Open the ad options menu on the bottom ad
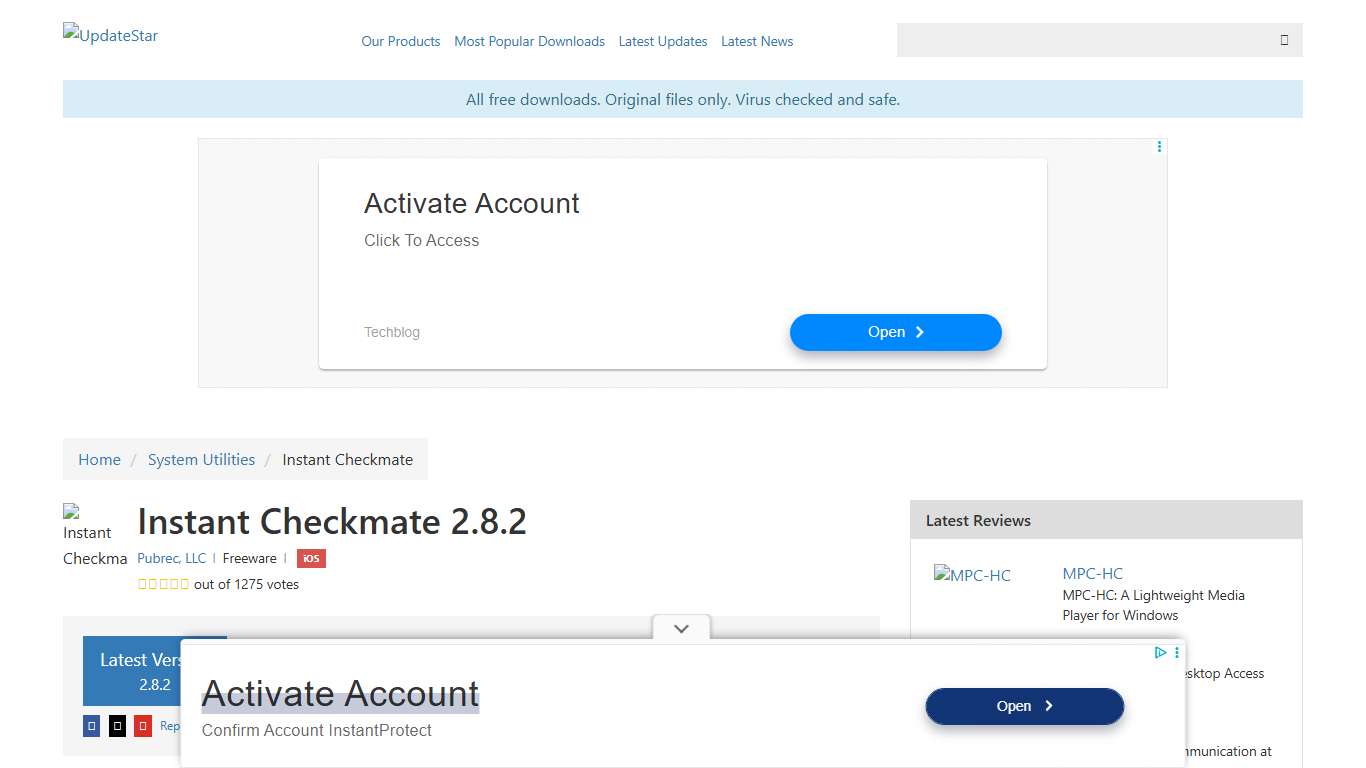The width and height of the screenshot is (1366, 768). pyautogui.click(x=1176, y=652)
